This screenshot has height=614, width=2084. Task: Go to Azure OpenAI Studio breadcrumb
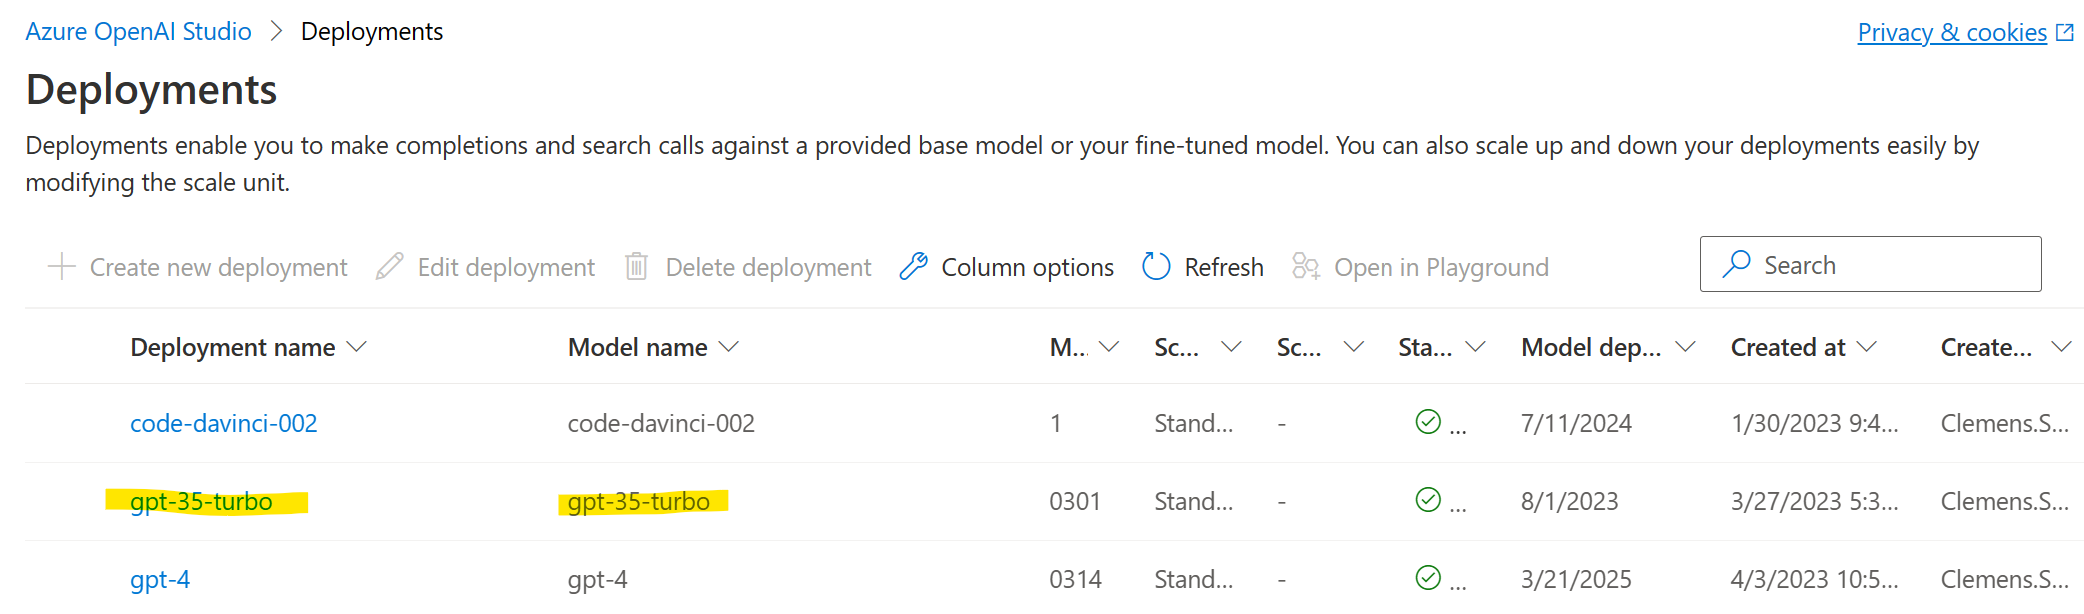pos(138,32)
